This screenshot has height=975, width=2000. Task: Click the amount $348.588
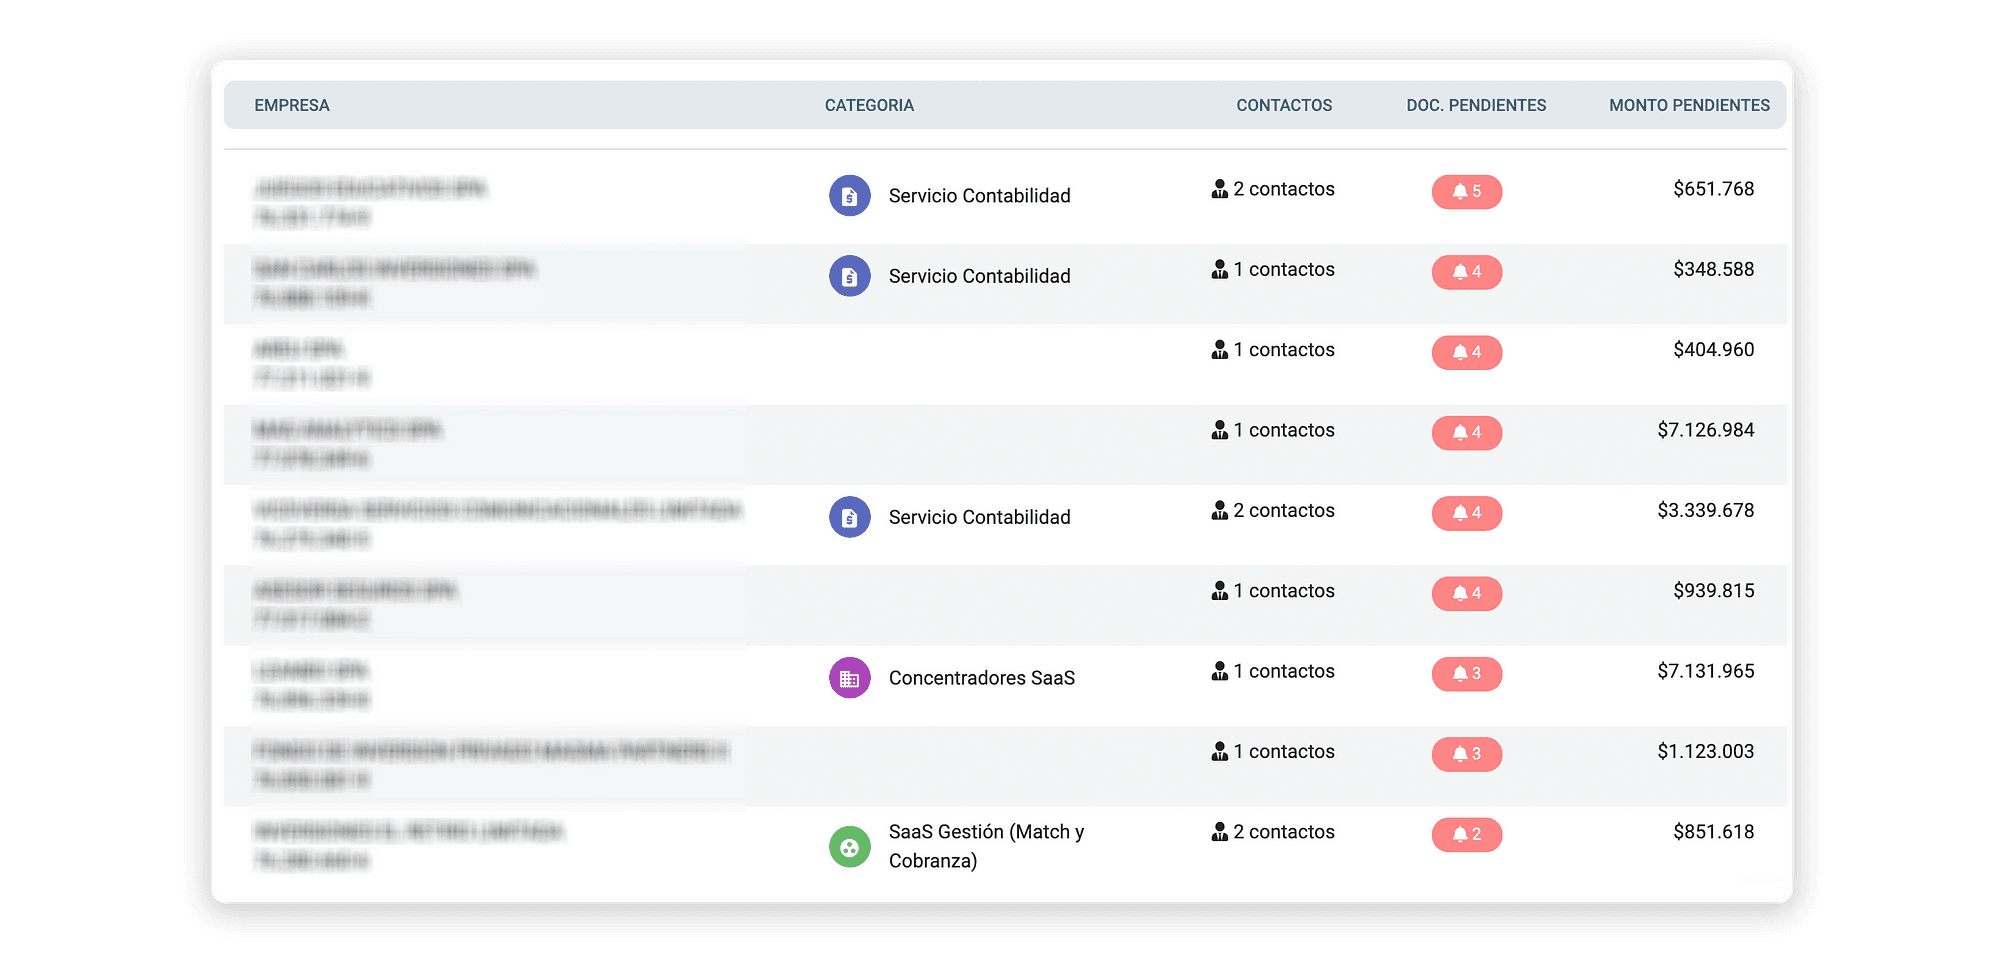[1713, 269]
